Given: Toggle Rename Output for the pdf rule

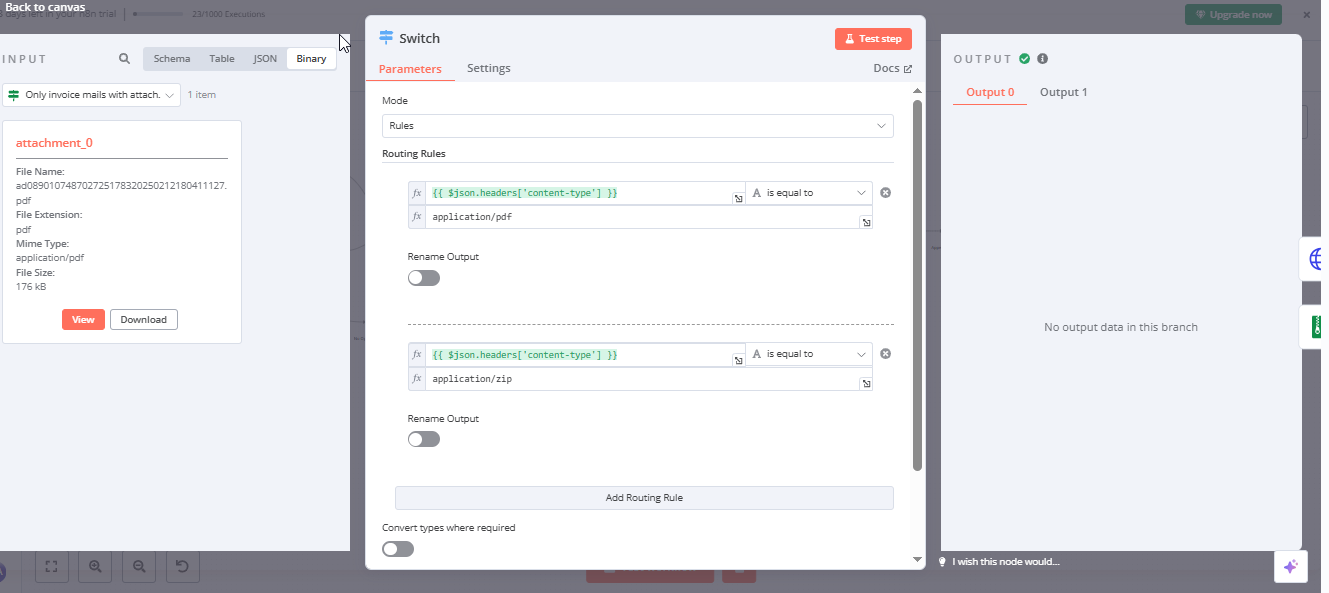Looking at the screenshot, I should [424, 278].
